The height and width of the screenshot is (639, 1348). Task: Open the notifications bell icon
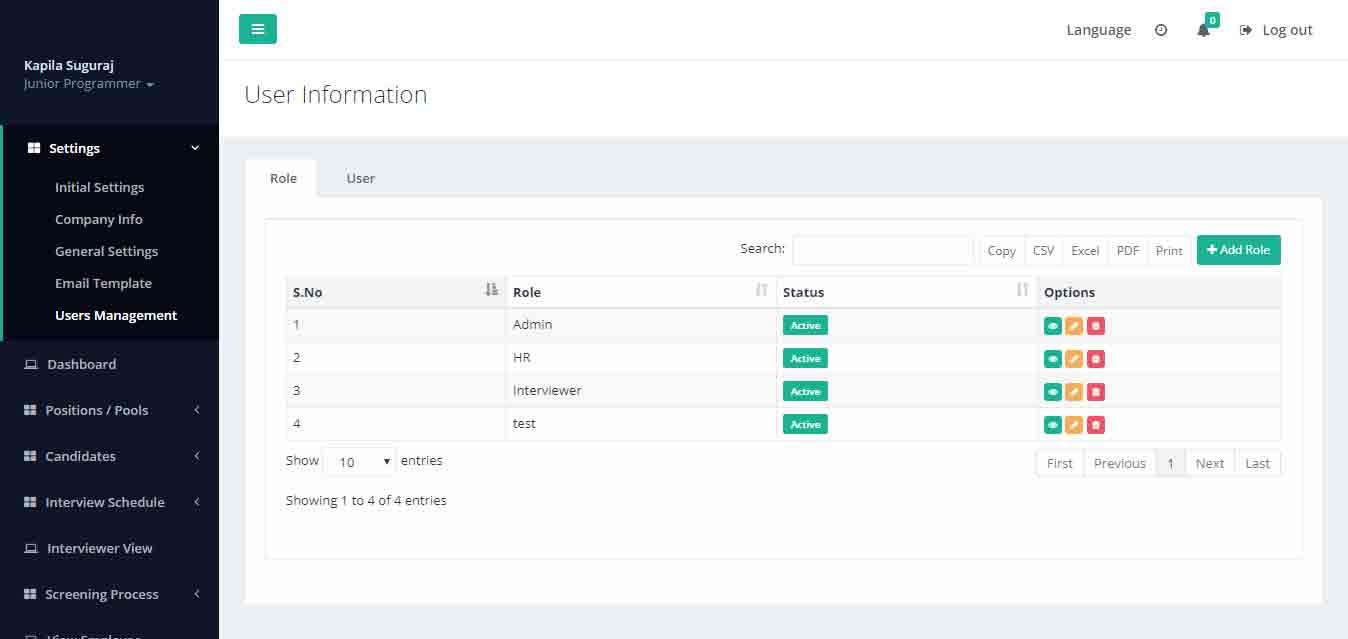coord(1203,30)
